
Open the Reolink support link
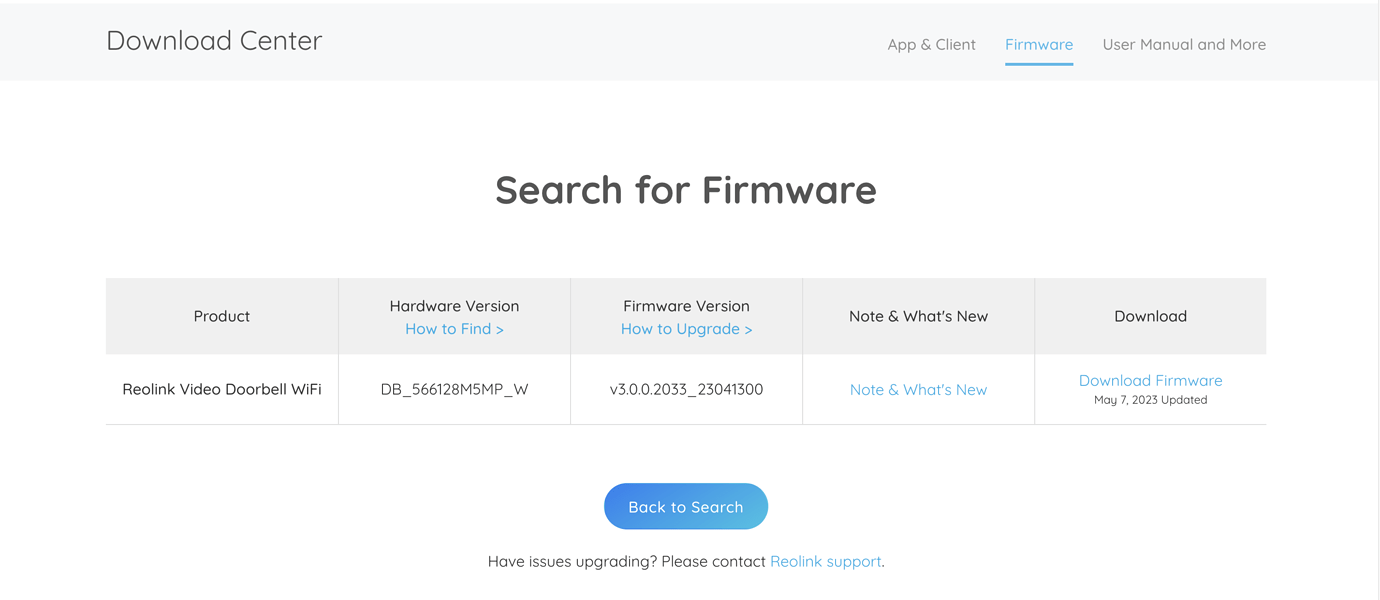(826, 561)
